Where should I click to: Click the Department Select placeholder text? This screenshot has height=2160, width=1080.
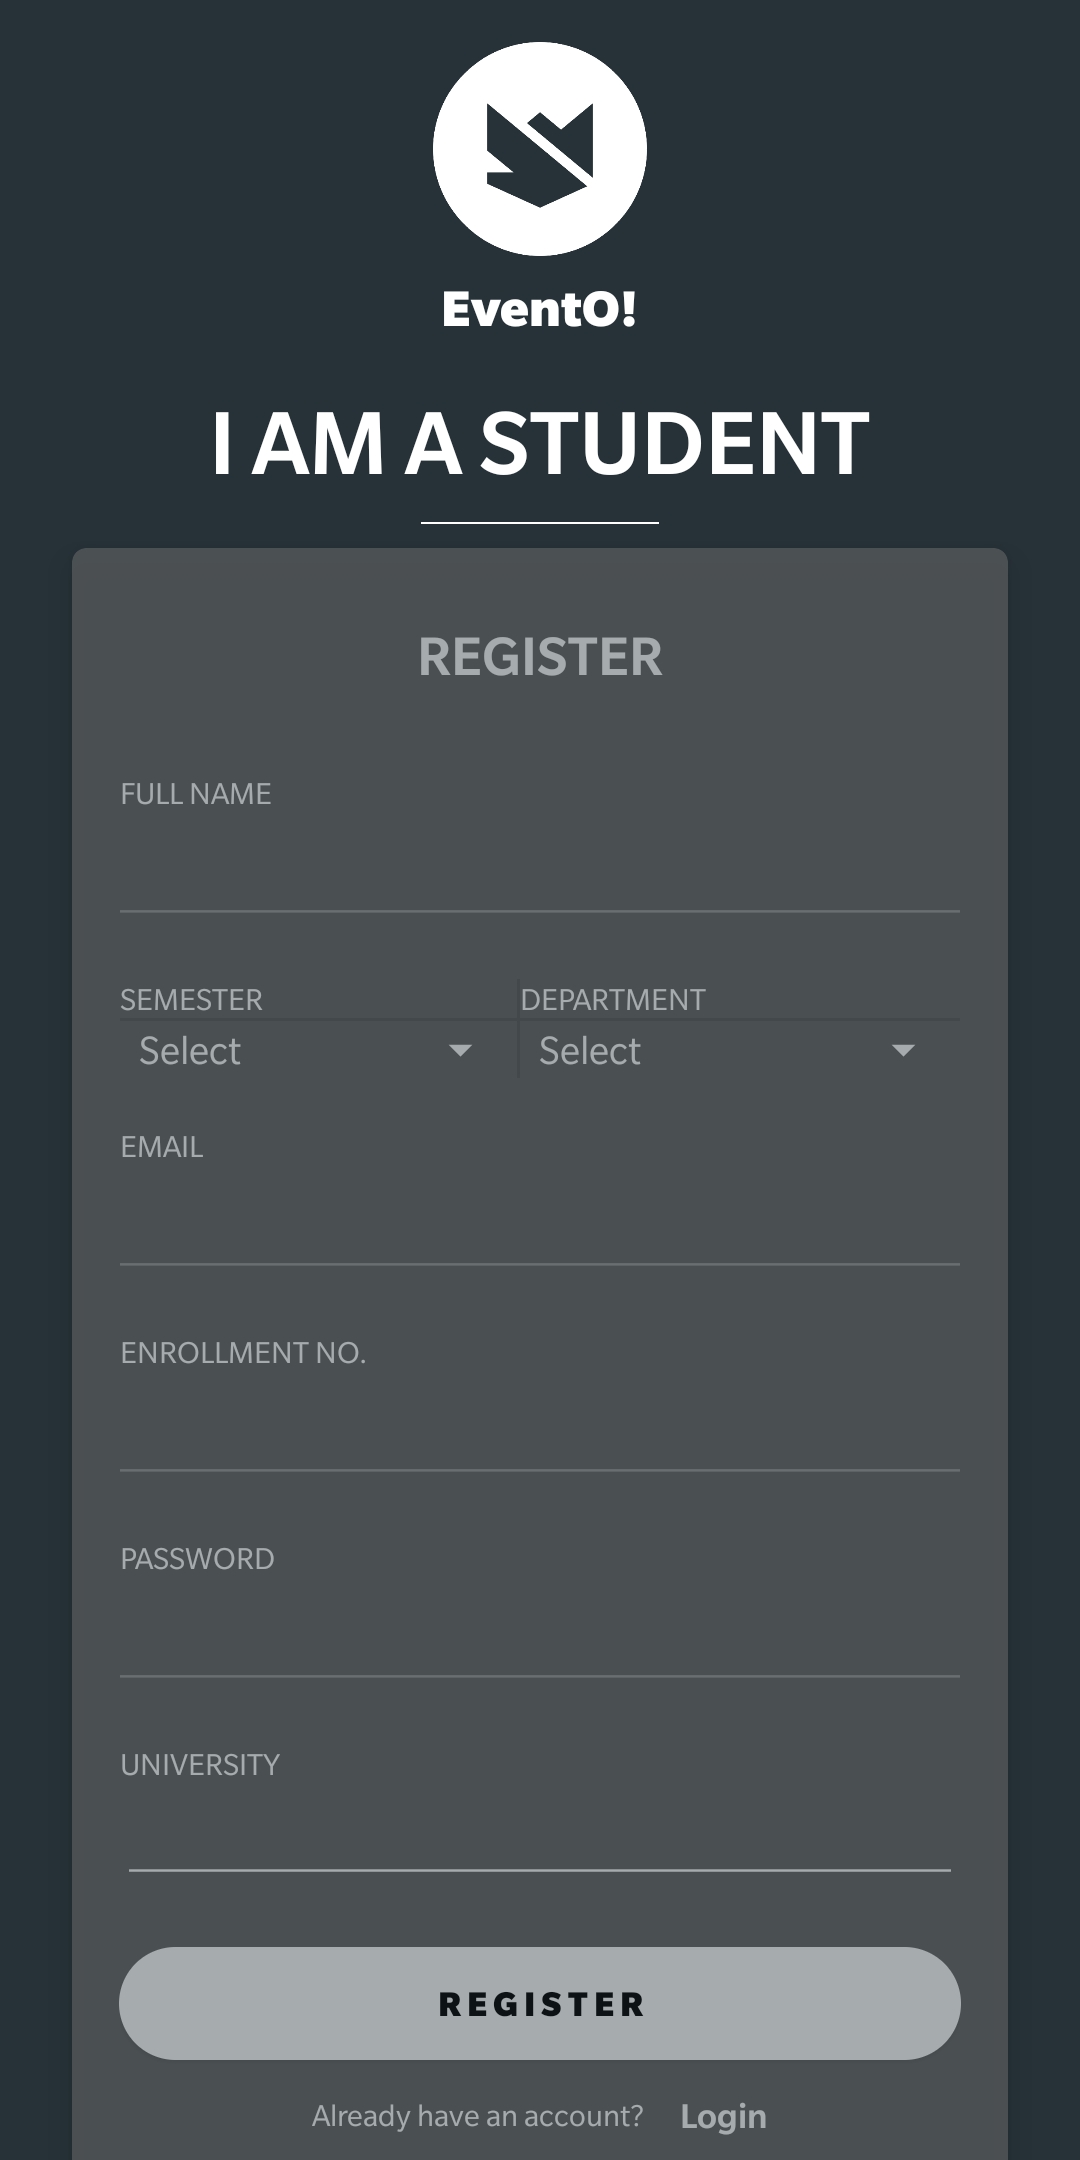click(590, 1051)
